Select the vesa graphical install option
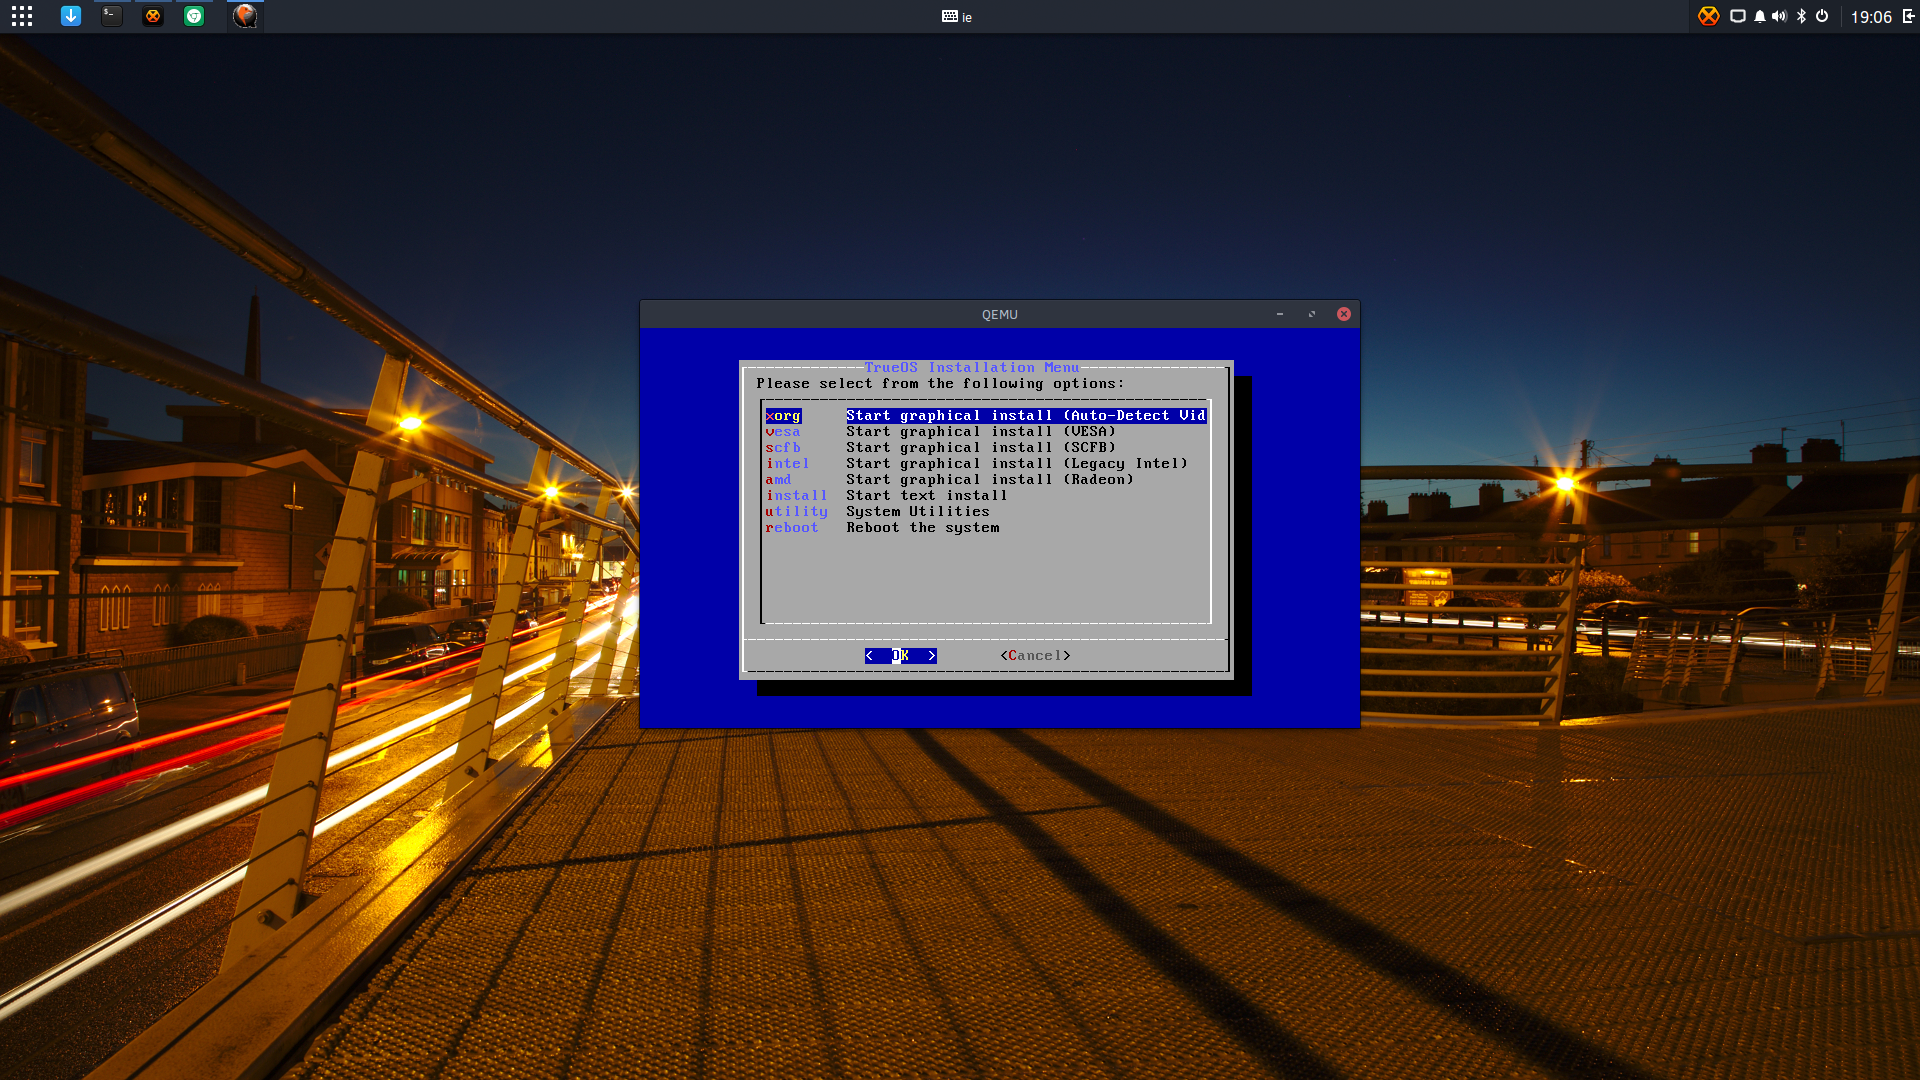The image size is (1920, 1080). (x=940, y=432)
